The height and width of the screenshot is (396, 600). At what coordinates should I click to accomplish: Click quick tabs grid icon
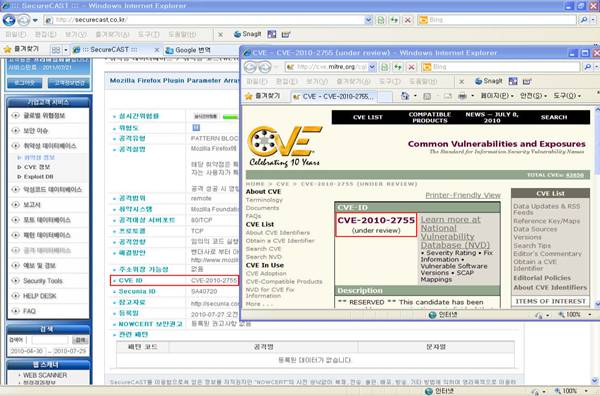[56, 50]
